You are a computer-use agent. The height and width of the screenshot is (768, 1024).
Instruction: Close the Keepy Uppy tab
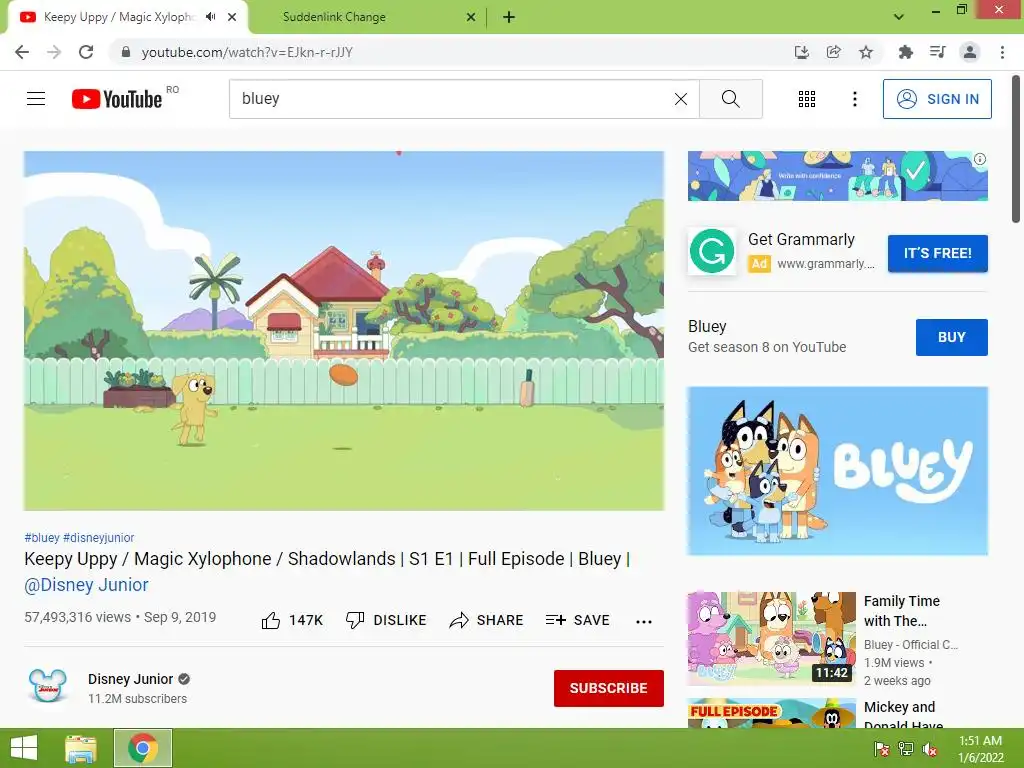coord(232,17)
